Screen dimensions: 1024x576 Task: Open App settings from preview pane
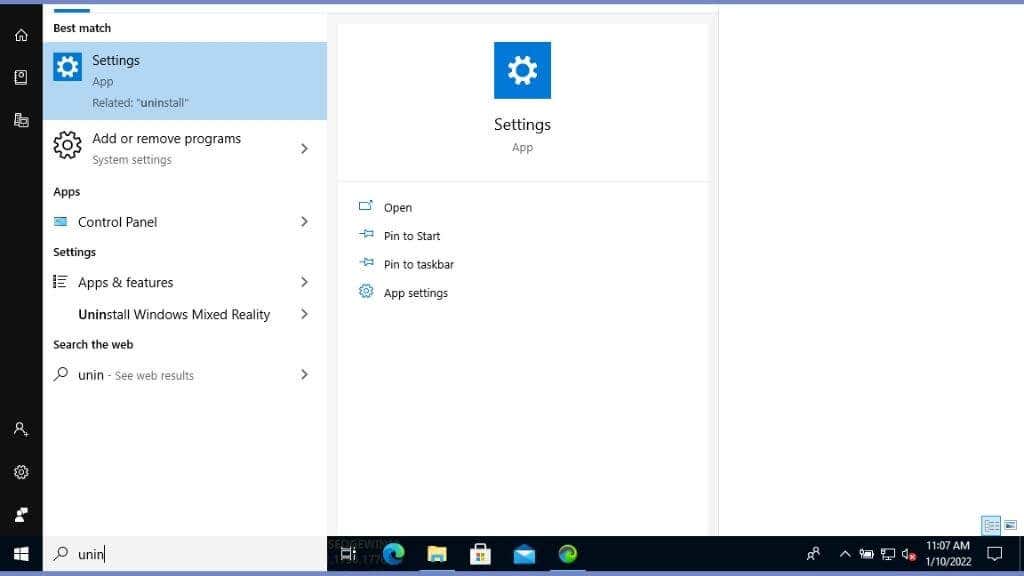pyautogui.click(x=416, y=293)
